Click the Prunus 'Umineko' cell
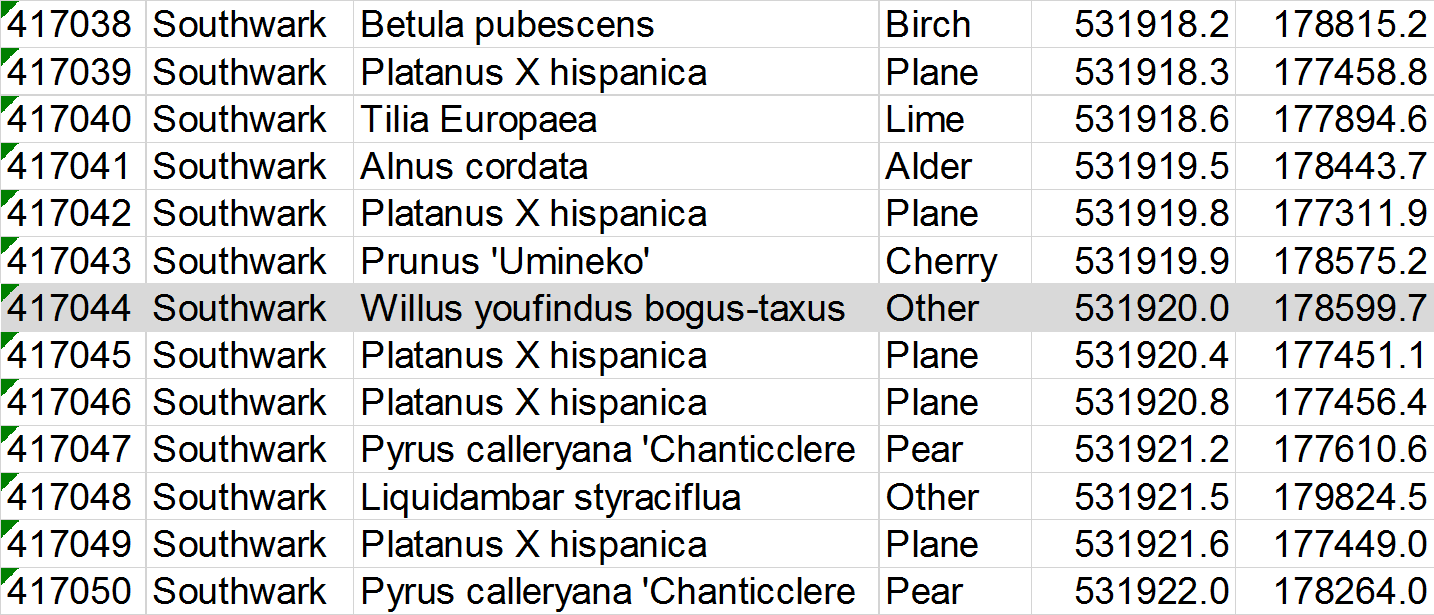The height and width of the screenshot is (615, 1434). click(x=506, y=261)
